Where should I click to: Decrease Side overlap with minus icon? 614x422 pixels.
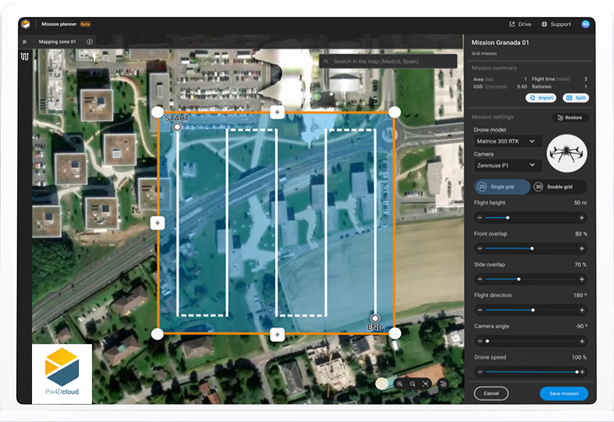click(x=480, y=280)
